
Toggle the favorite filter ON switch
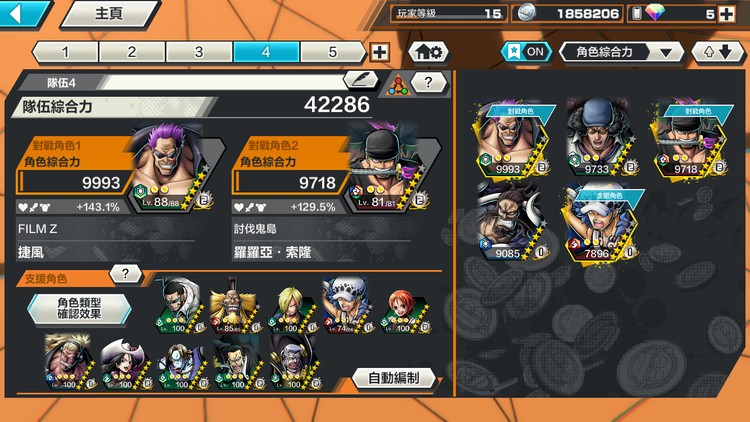point(526,52)
